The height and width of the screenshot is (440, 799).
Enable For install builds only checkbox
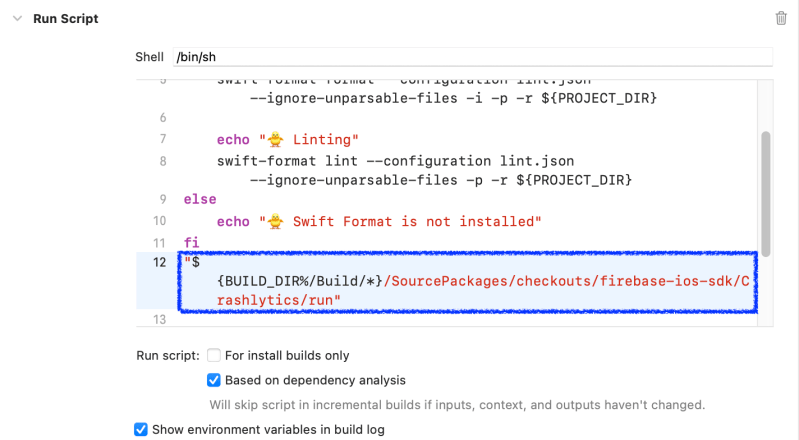coord(214,355)
